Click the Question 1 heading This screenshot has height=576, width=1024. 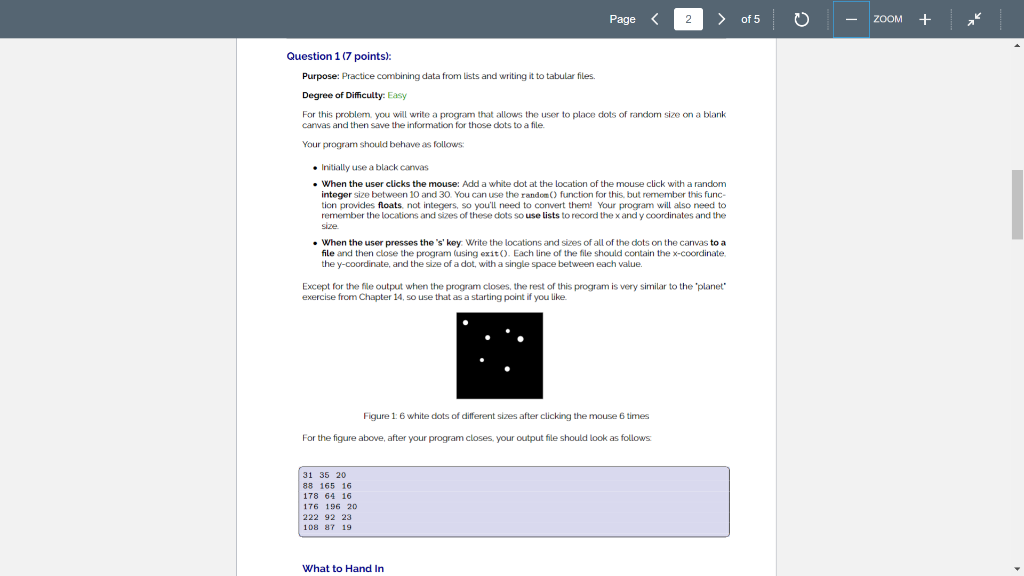click(339, 55)
